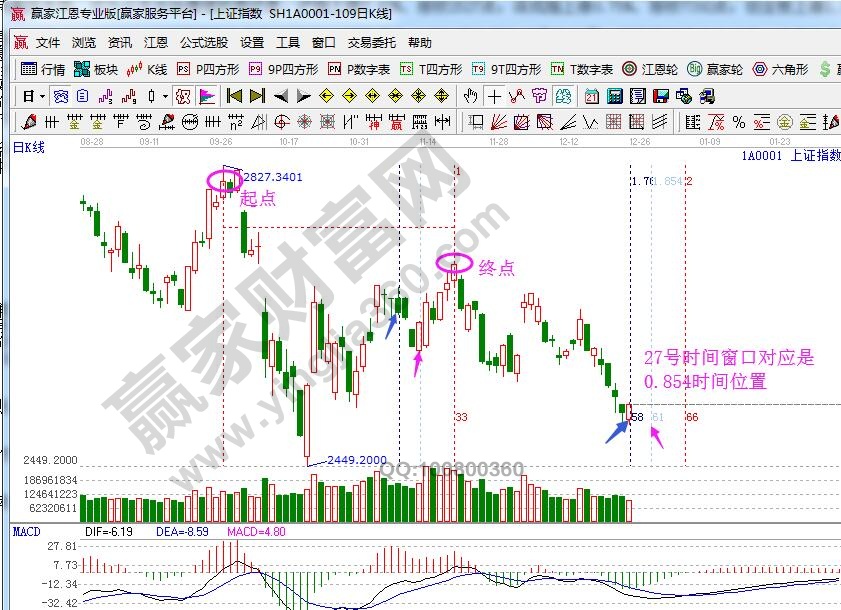Select the hand pan tool

click(x=471, y=96)
